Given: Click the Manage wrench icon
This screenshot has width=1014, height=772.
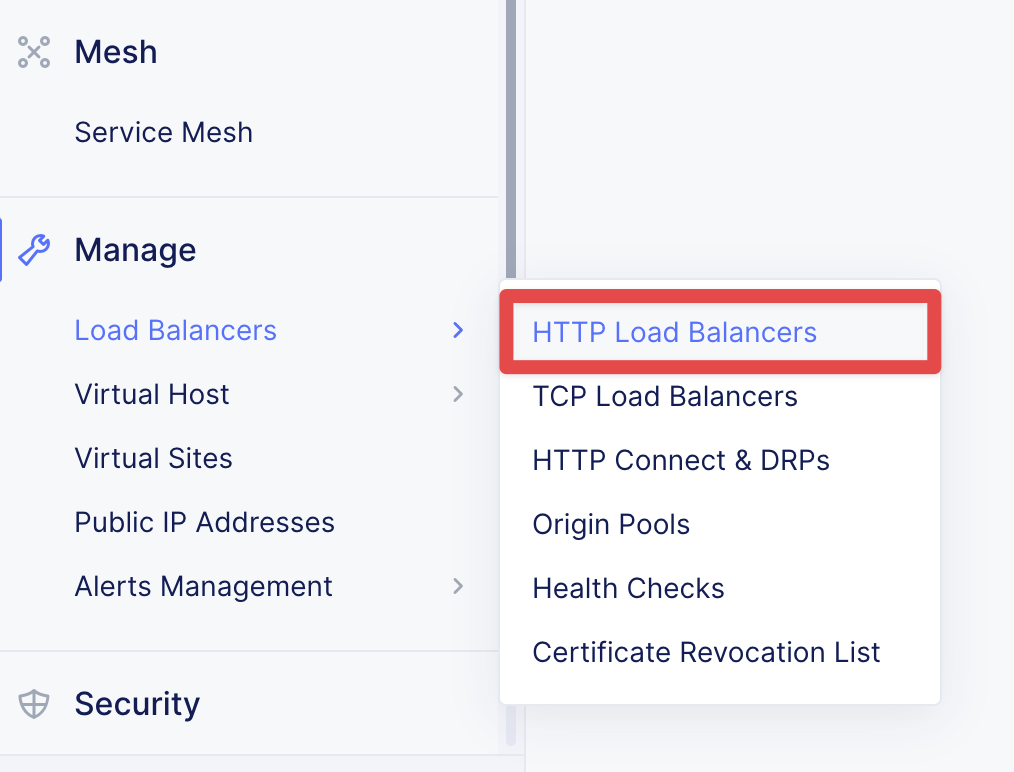Looking at the screenshot, I should tap(34, 250).
